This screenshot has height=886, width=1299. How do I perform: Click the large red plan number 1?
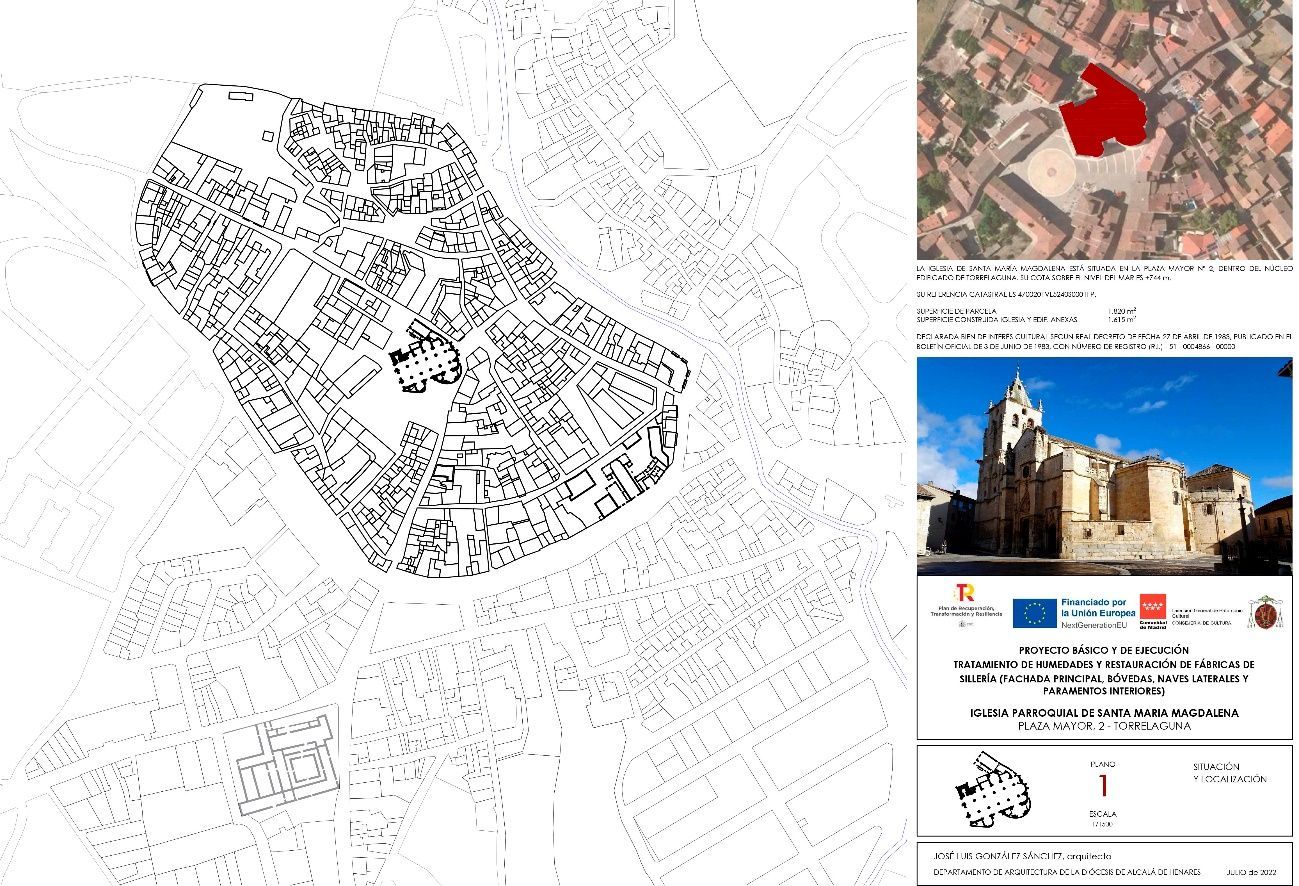[1103, 786]
